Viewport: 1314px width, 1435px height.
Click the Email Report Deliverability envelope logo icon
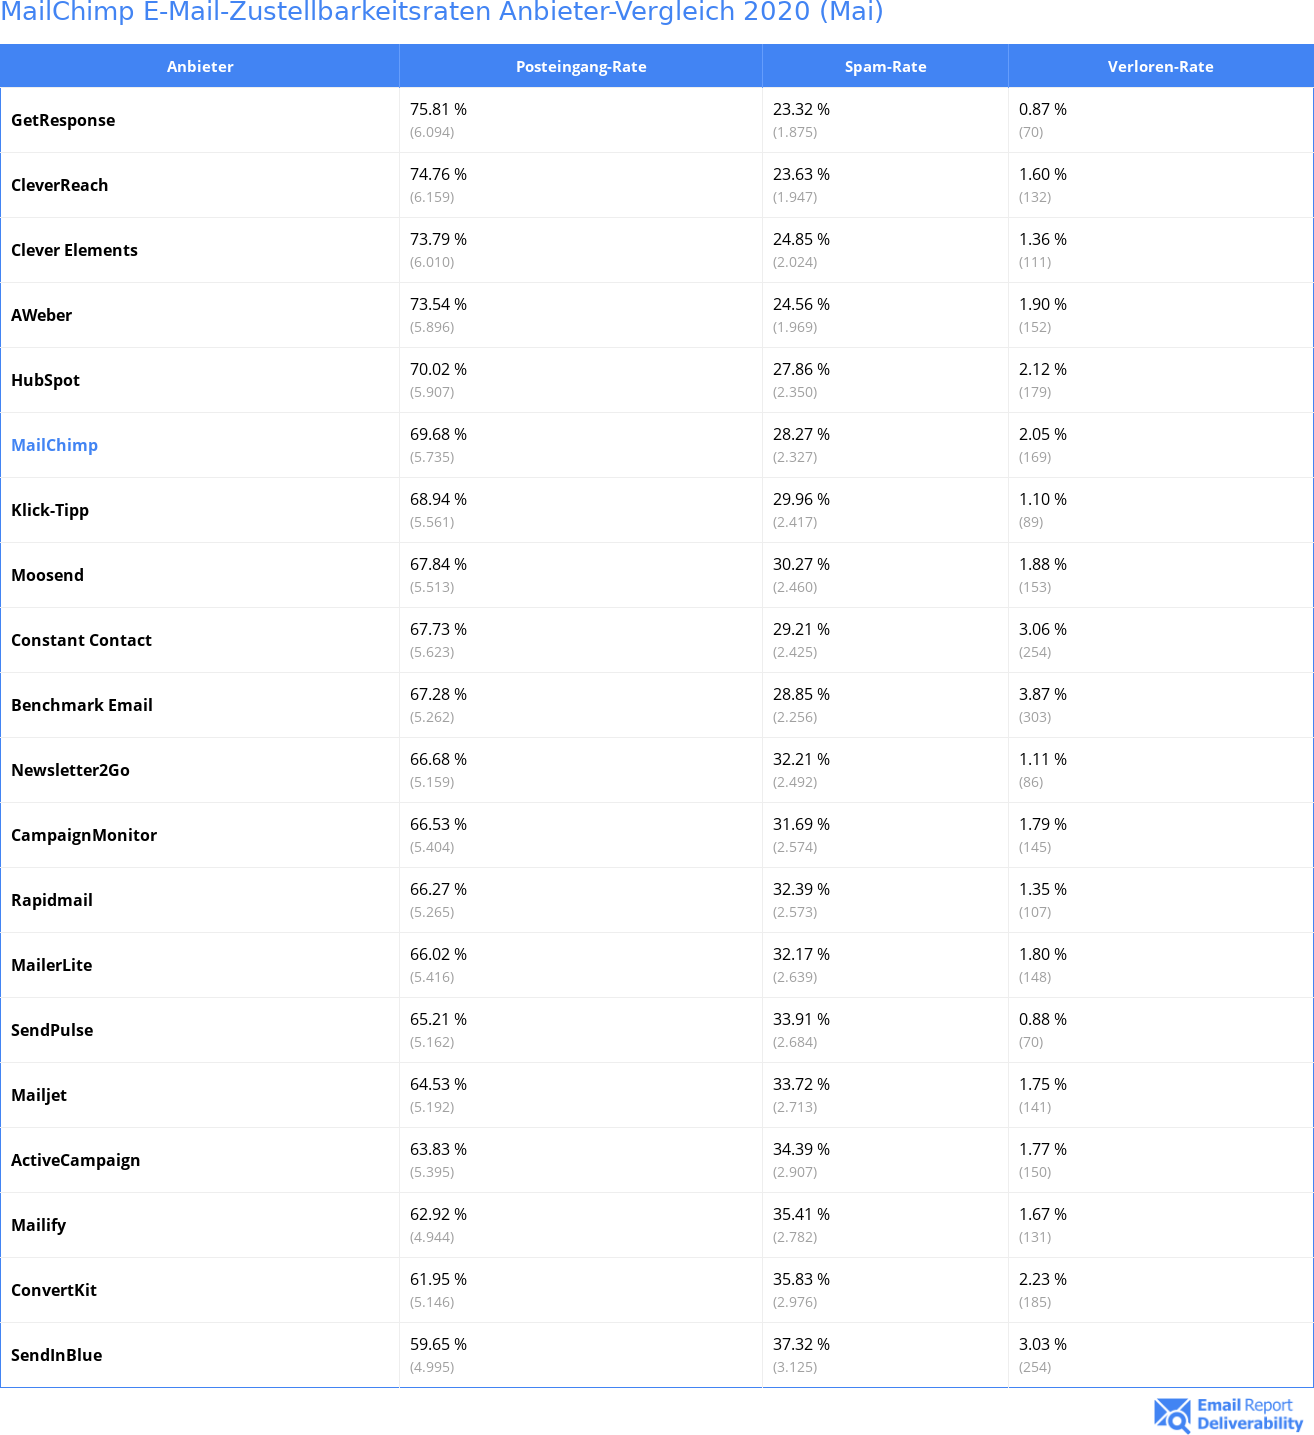1171,1414
